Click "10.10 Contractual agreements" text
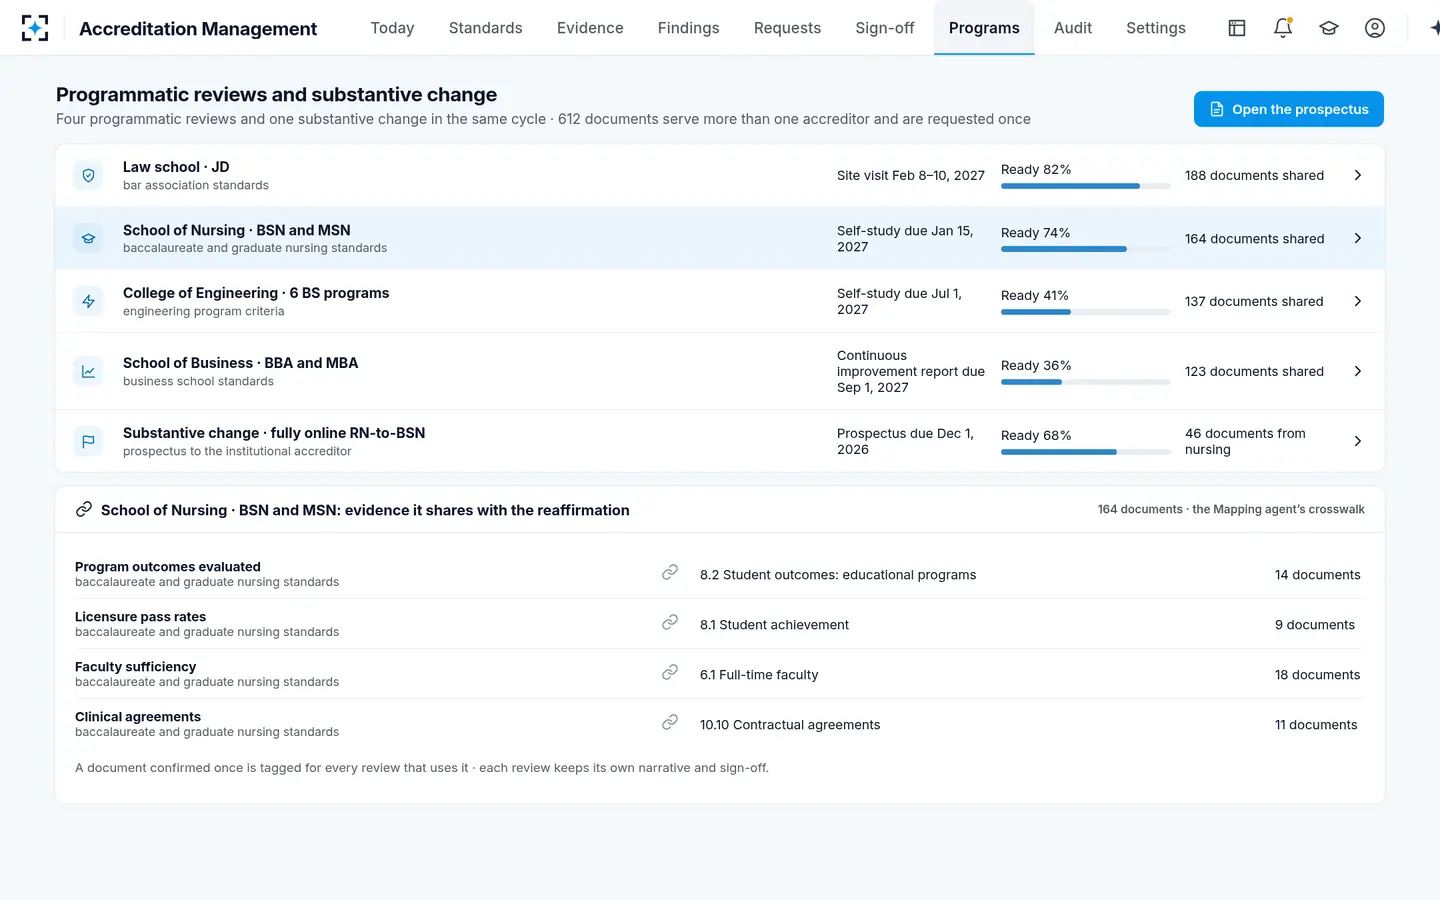The width and height of the screenshot is (1440, 900). coord(790,725)
